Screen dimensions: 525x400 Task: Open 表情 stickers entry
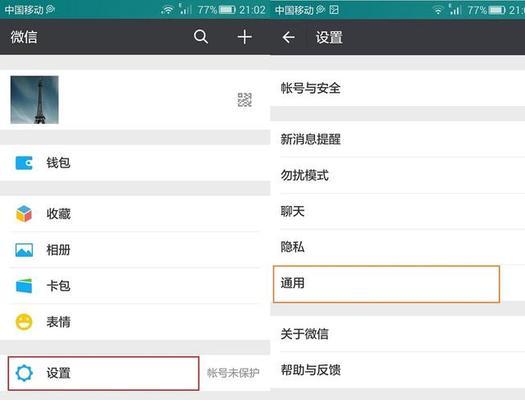pyautogui.click(x=135, y=322)
